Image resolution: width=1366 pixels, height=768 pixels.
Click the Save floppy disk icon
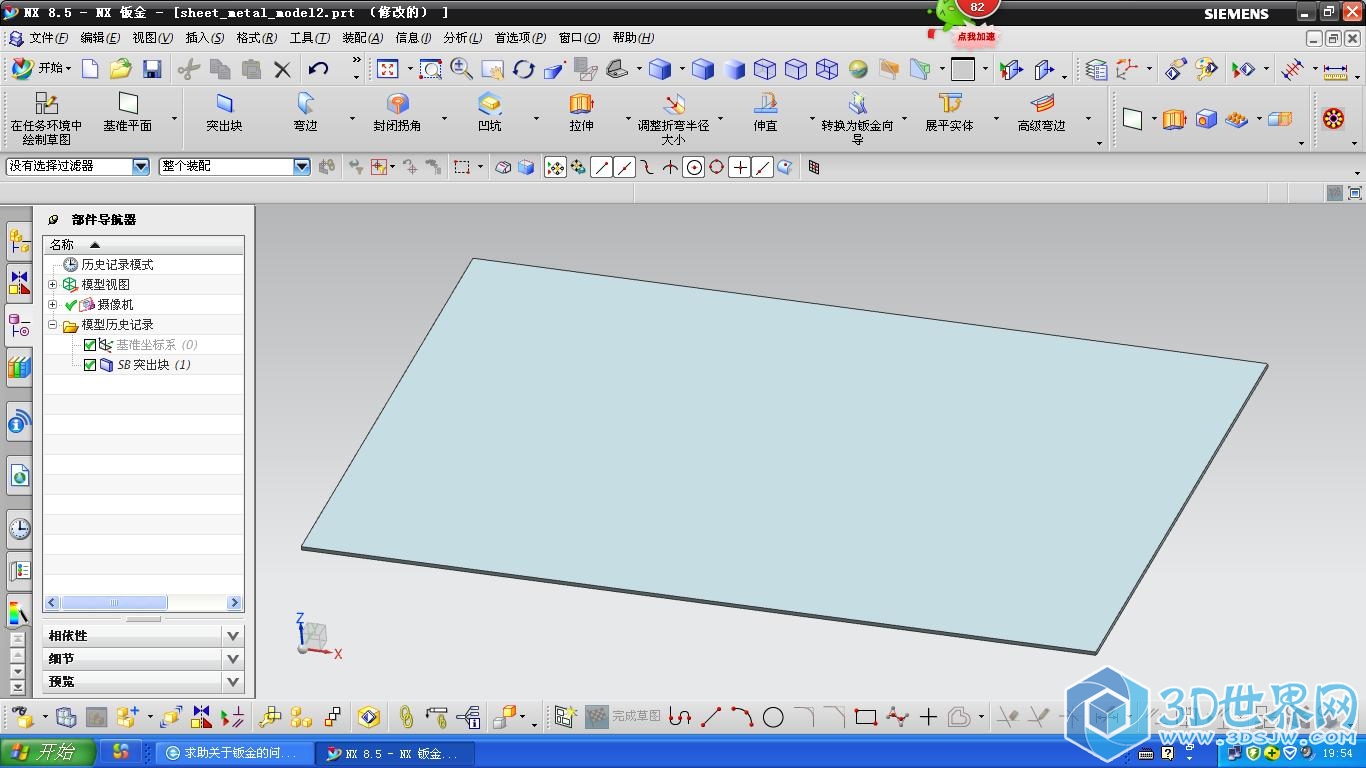pos(152,69)
